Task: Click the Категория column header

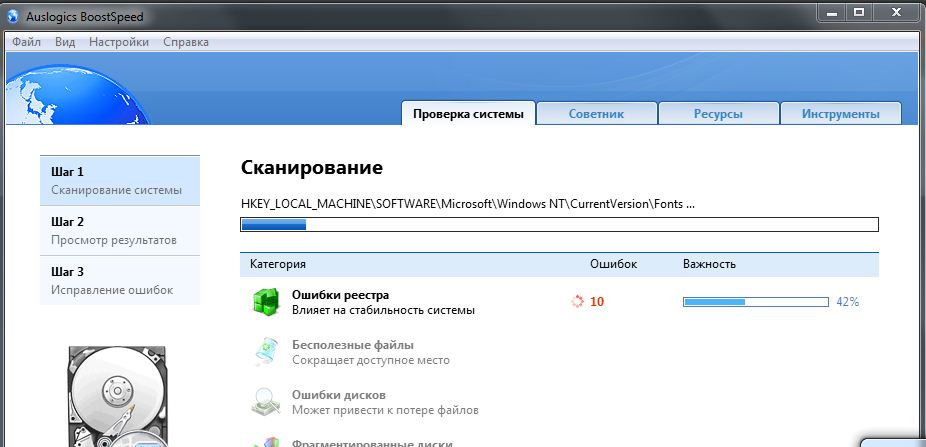Action: click(x=278, y=264)
